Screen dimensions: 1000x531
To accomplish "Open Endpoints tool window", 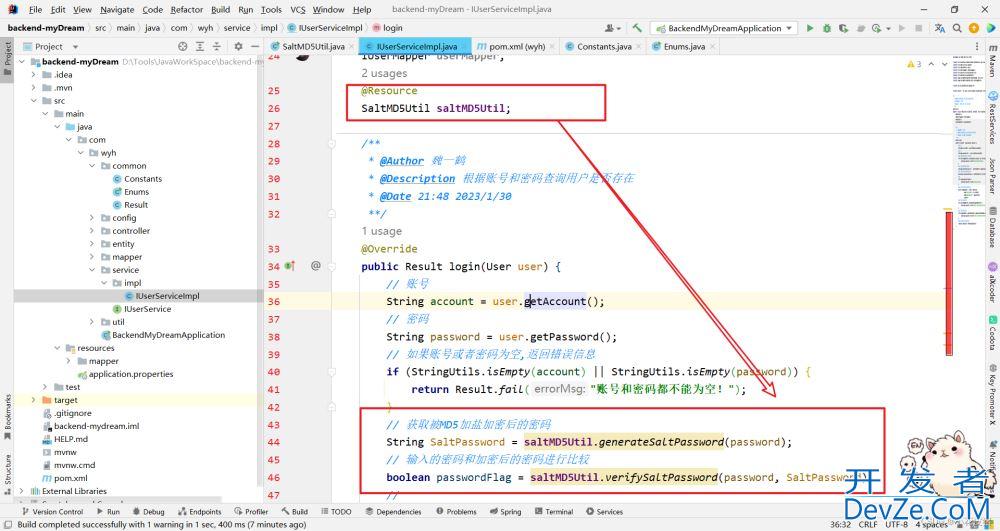I will pos(200,511).
